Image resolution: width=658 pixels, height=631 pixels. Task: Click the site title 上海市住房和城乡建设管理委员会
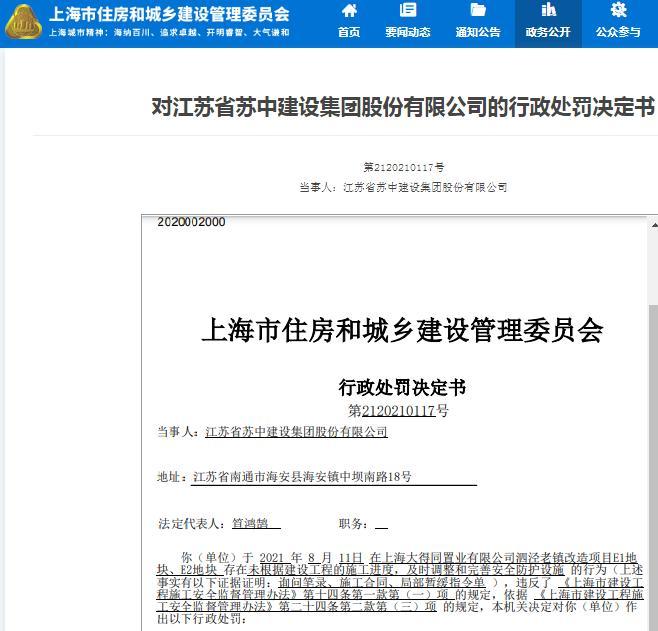coord(170,14)
